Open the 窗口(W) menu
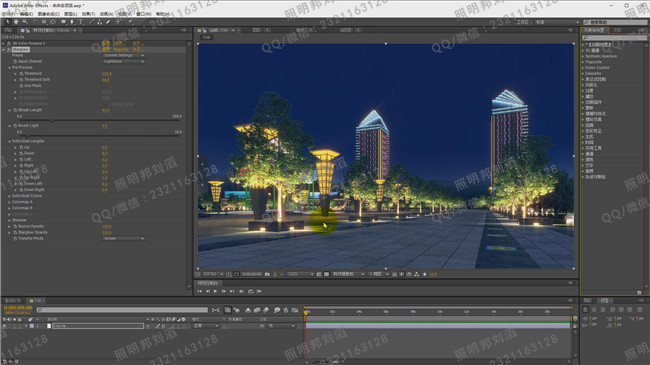Screen dimensions: 650x365 coord(144,14)
